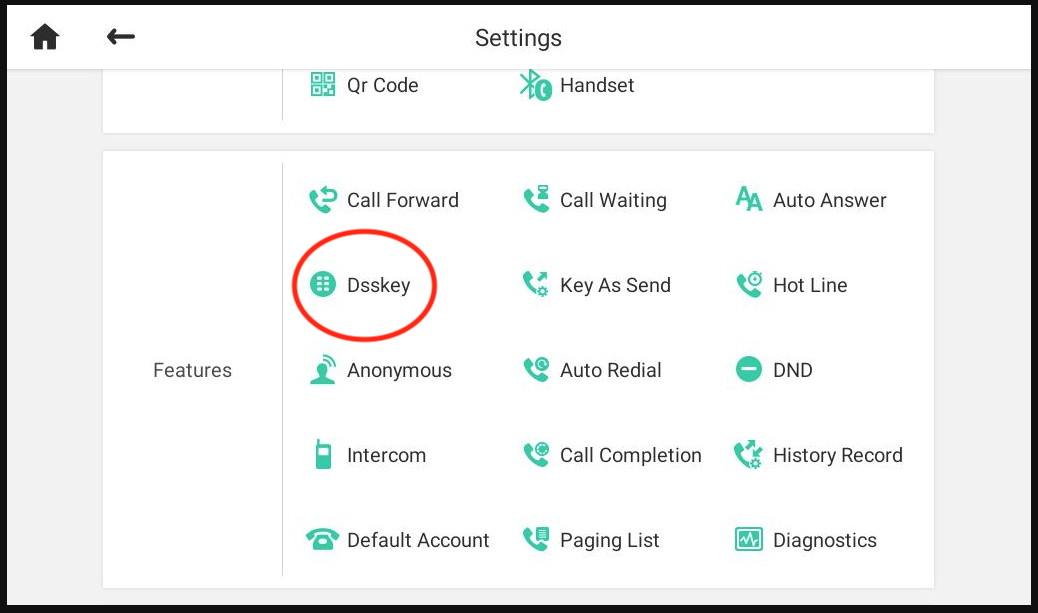Select the Hot Line icon
Image resolution: width=1038 pixels, height=613 pixels.
749,285
